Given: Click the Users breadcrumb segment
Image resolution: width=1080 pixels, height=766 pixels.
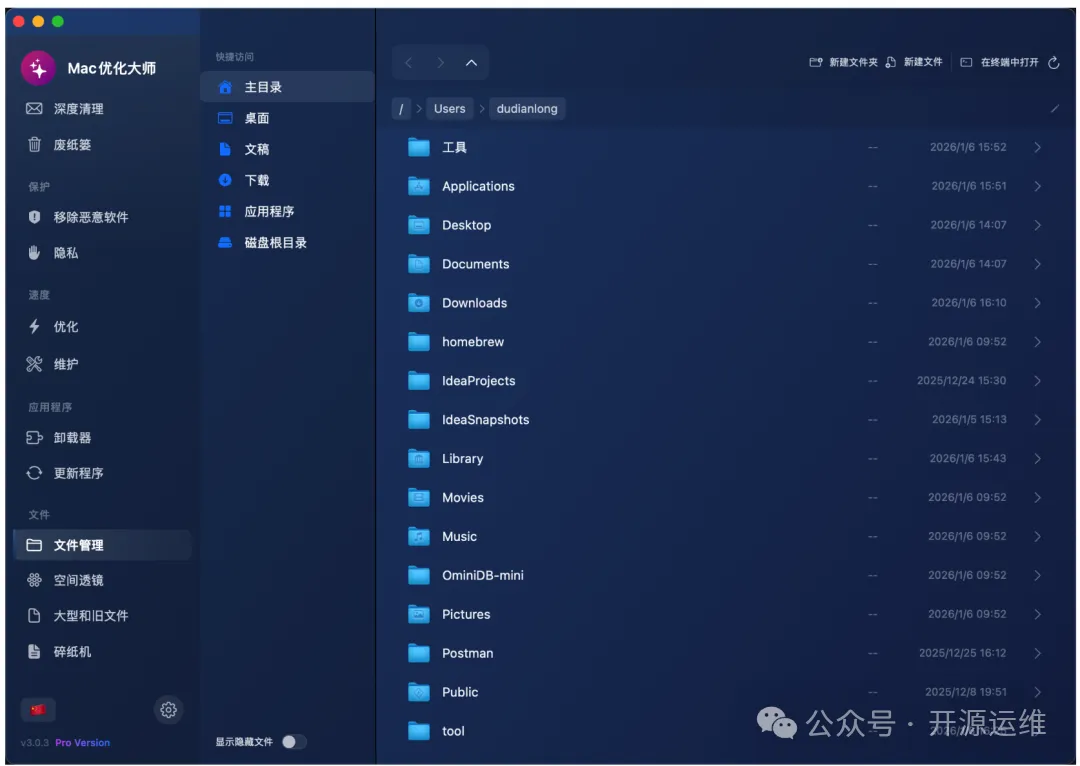Looking at the screenshot, I should click(x=449, y=109).
